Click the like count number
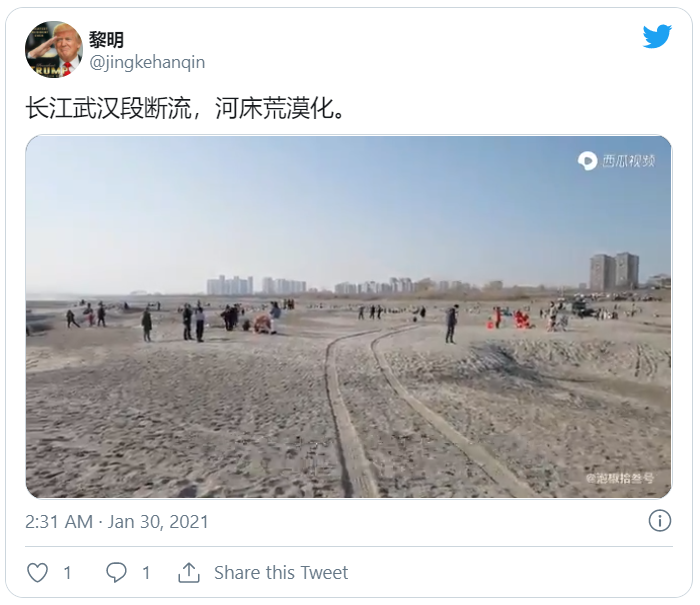 coord(67,573)
